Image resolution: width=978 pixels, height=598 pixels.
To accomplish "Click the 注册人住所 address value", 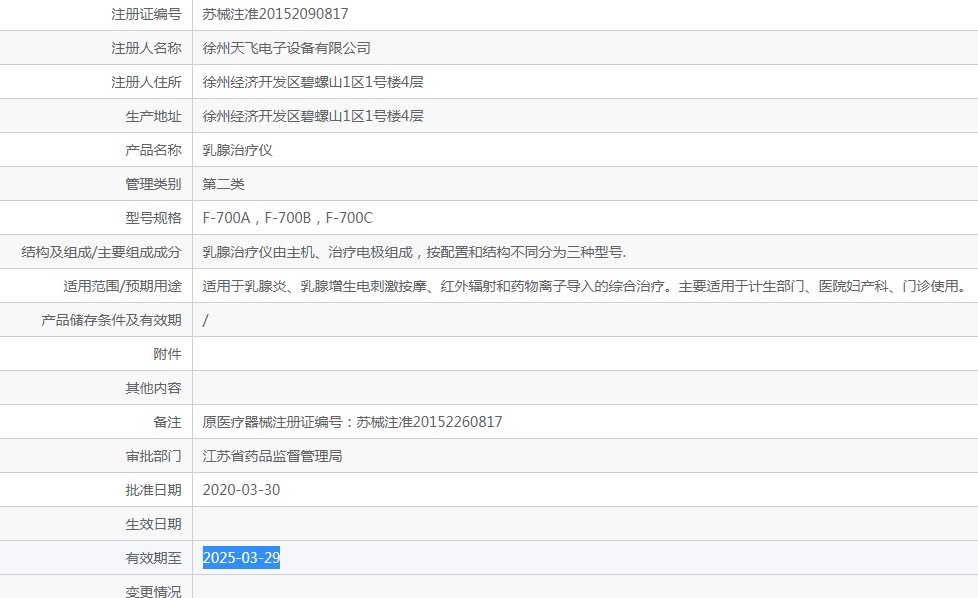I will pyautogui.click(x=312, y=82).
